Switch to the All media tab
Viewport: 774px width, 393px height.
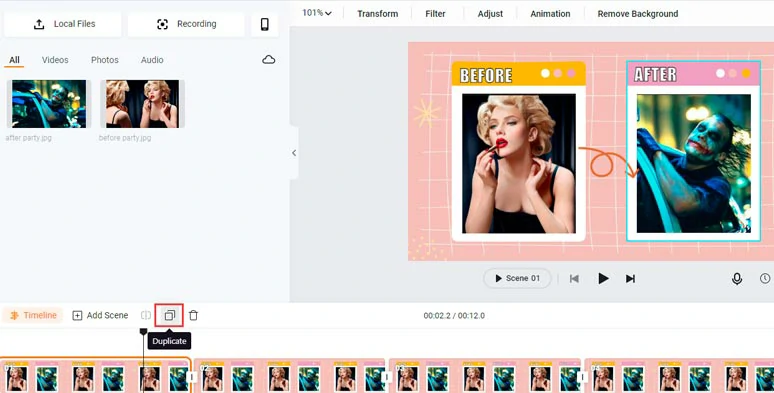click(14, 60)
